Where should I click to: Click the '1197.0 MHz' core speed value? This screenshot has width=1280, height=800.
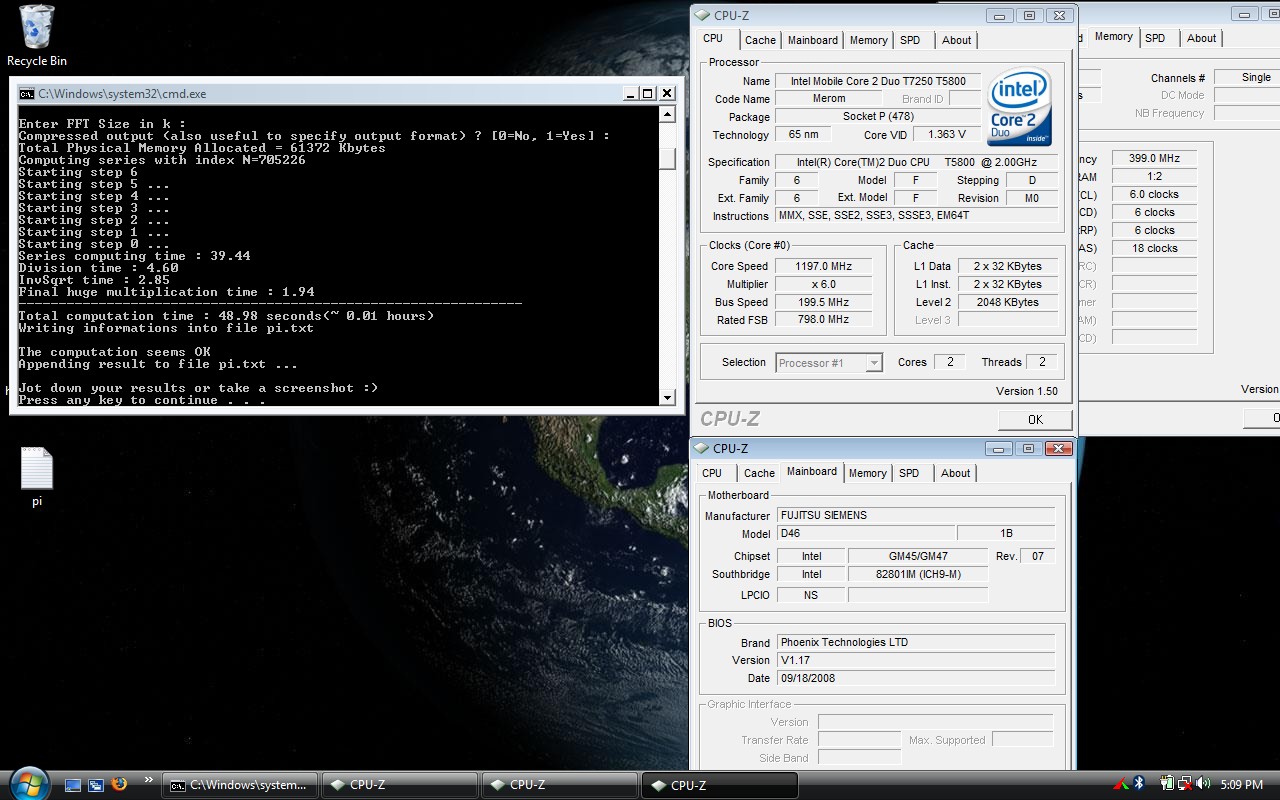pos(823,266)
